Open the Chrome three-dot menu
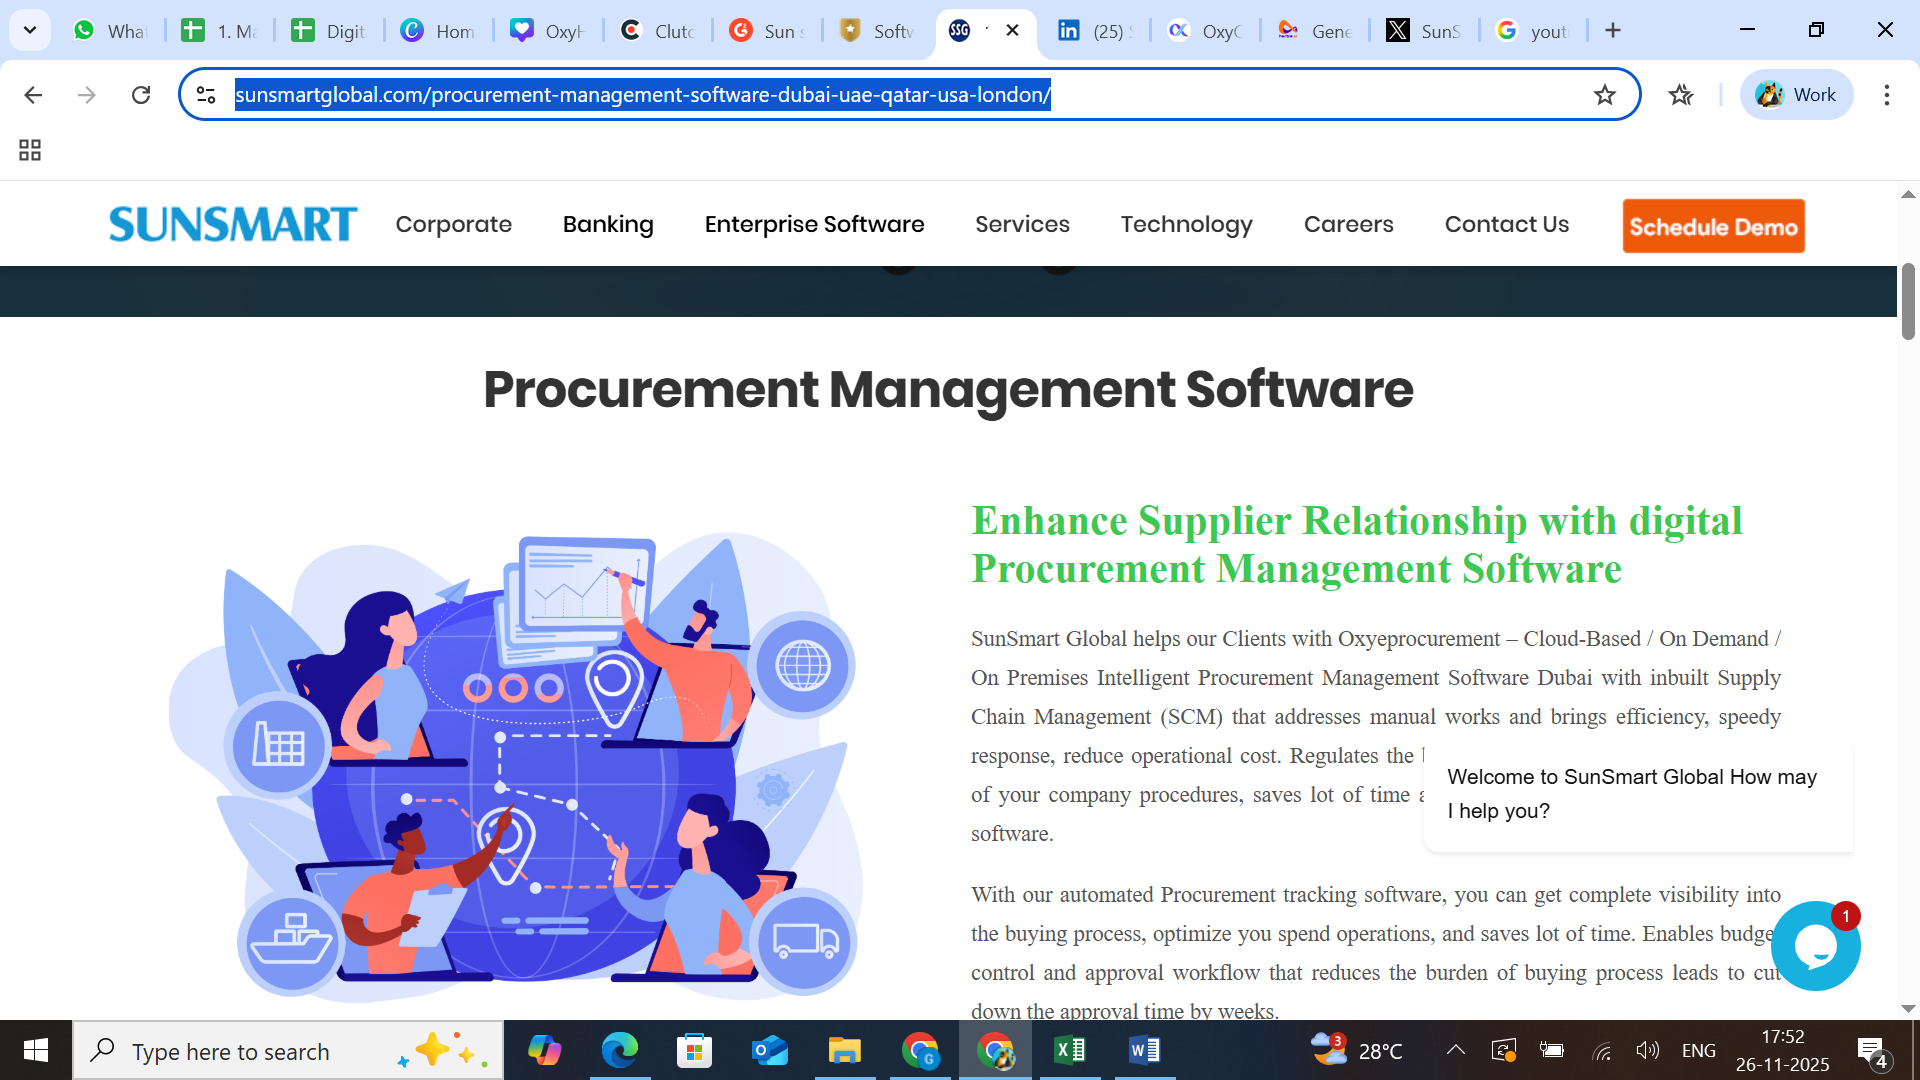The height and width of the screenshot is (1080, 1920). [x=1886, y=95]
